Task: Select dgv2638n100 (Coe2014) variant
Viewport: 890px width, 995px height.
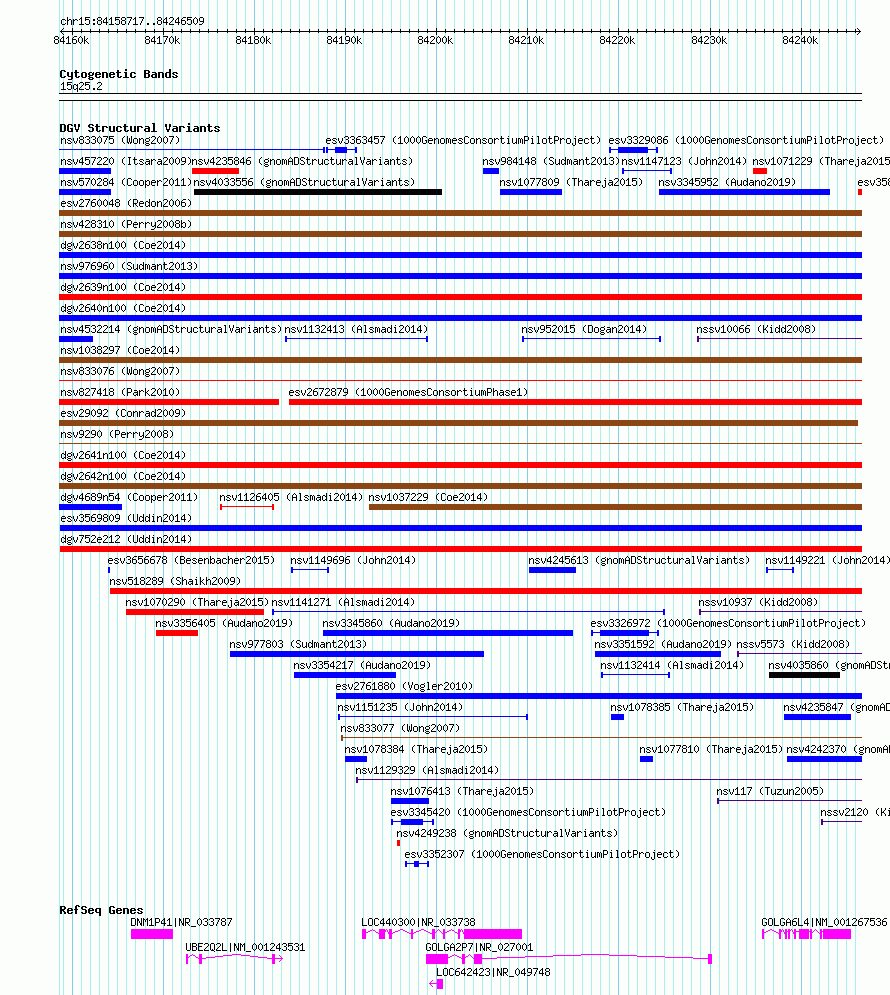Action: pyautogui.click(x=123, y=245)
